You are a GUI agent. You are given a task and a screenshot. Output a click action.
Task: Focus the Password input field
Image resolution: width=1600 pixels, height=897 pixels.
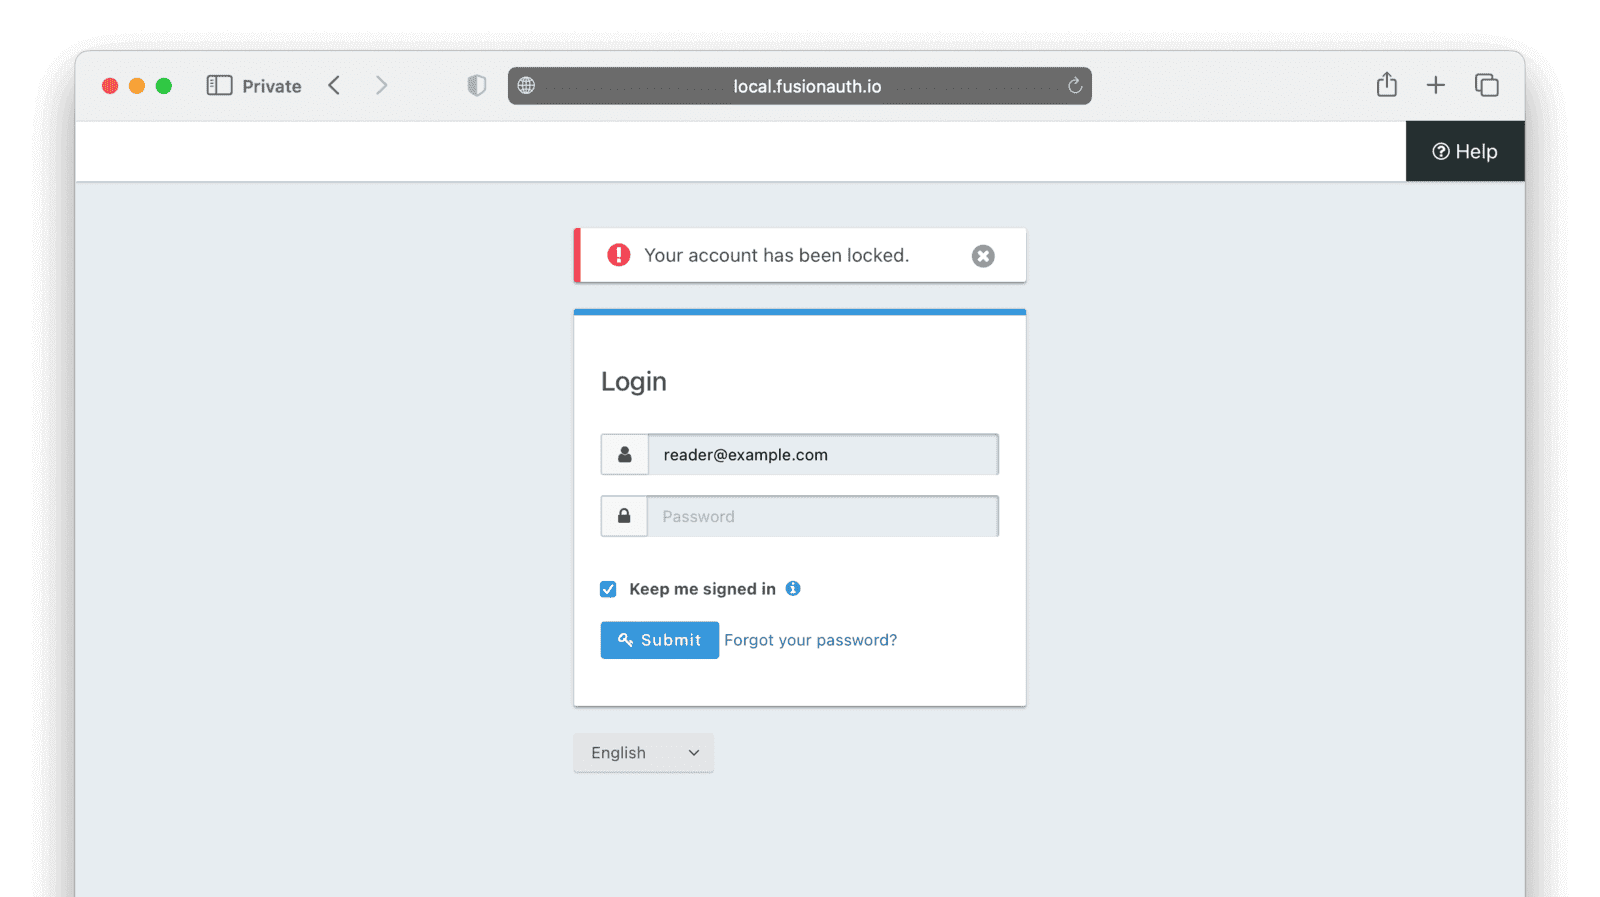822,516
